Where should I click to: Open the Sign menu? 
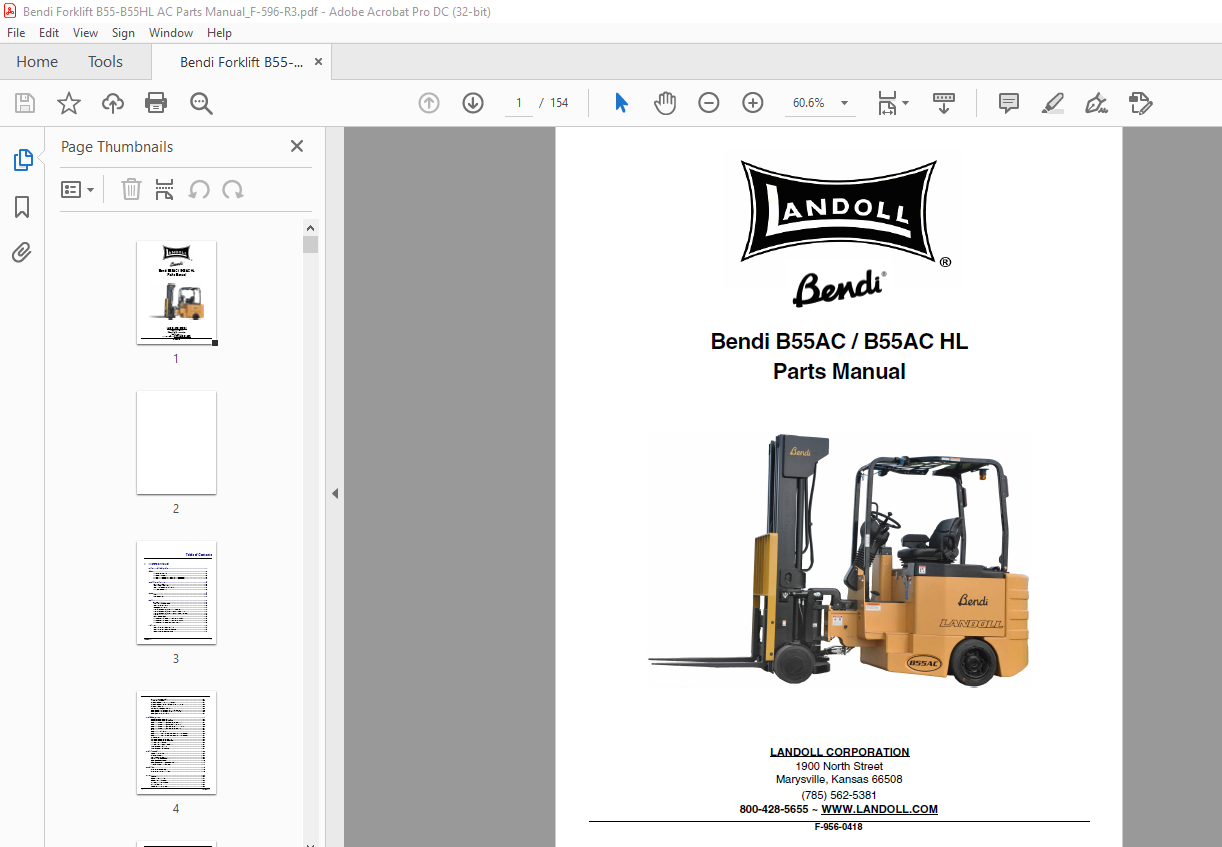coord(123,33)
